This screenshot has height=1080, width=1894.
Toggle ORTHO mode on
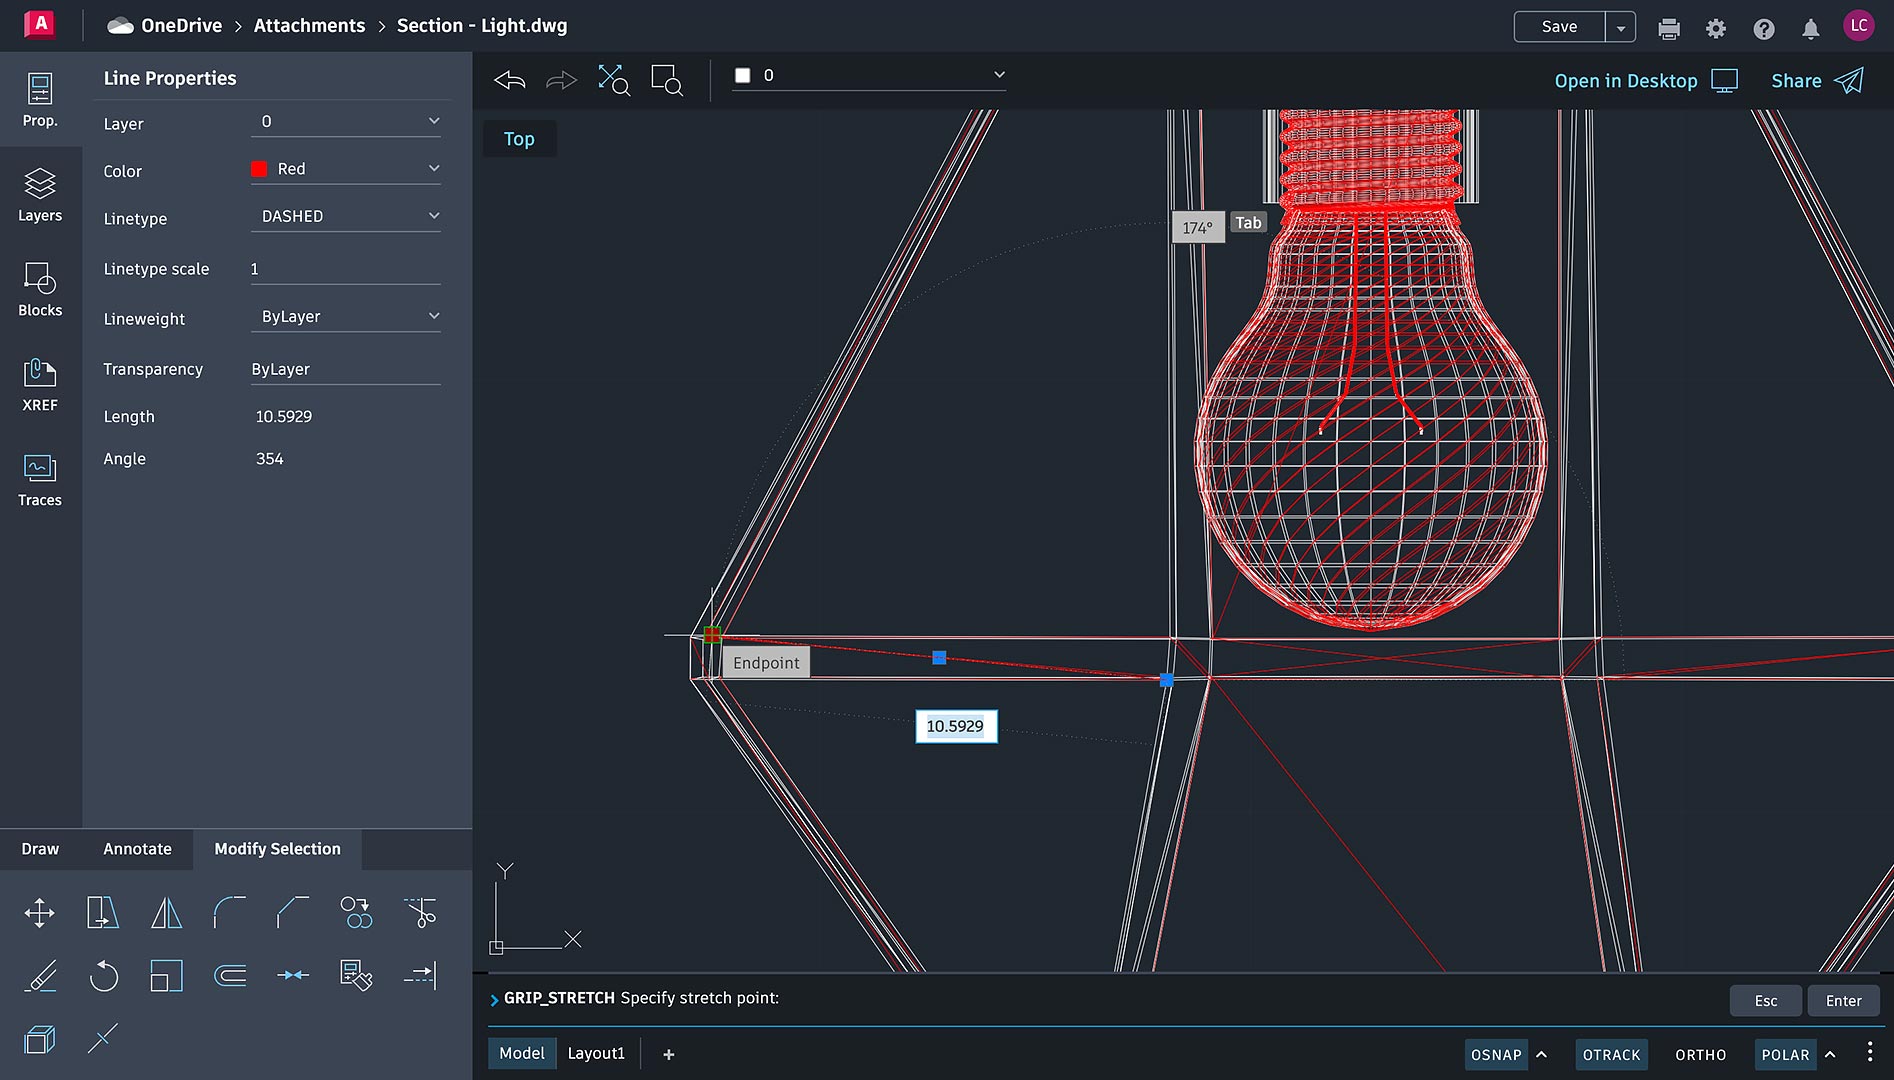(x=1700, y=1054)
